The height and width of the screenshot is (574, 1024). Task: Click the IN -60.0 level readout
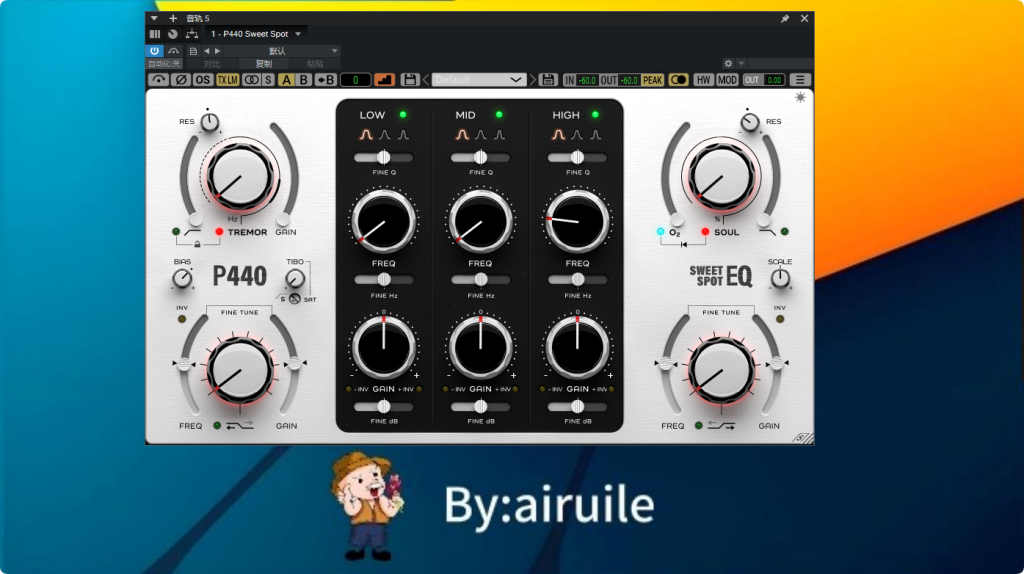coord(587,80)
